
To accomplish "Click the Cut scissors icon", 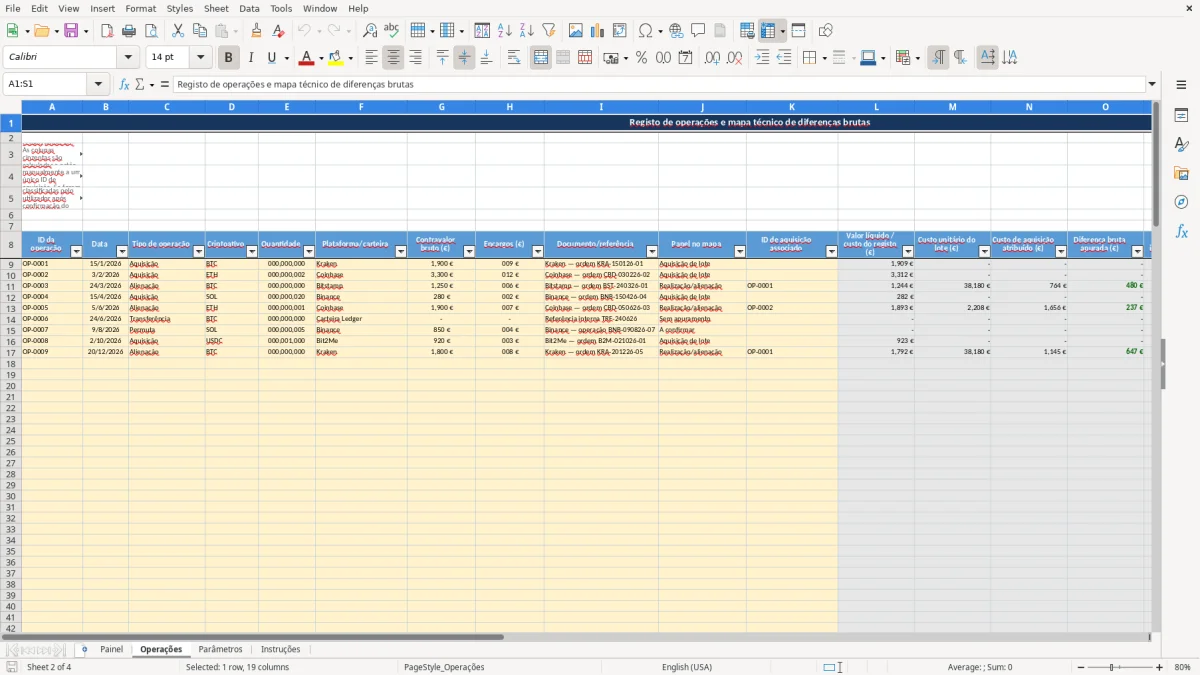I will [x=177, y=31].
